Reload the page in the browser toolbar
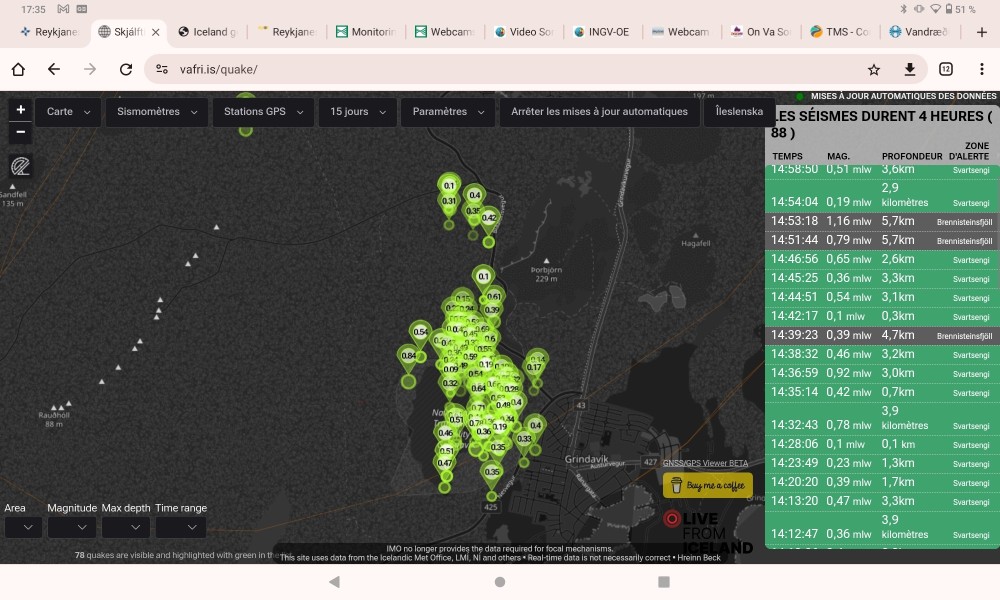This screenshot has height=600, width=1000. [126, 70]
